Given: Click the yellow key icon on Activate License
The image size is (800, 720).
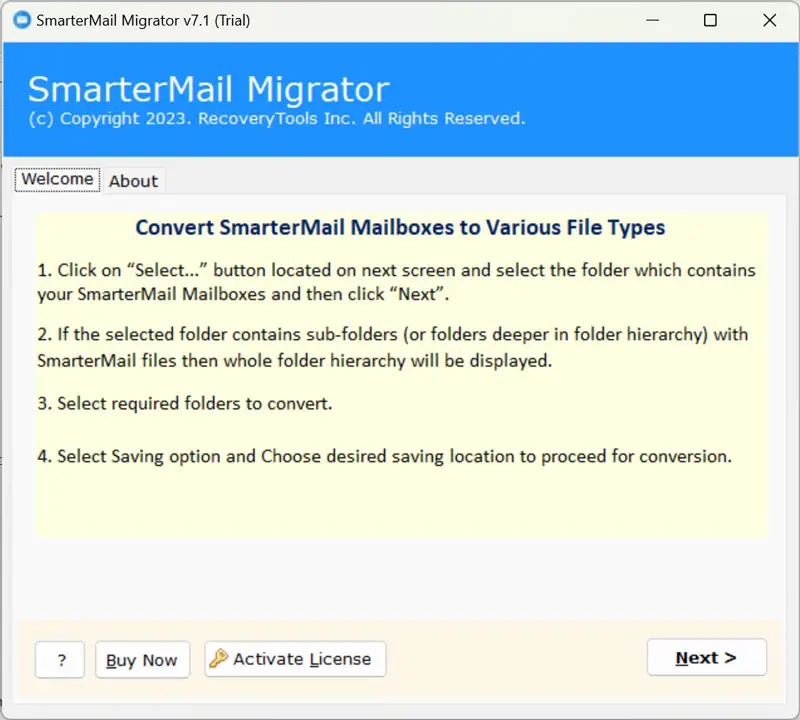Looking at the screenshot, I should pyautogui.click(x=219, y=659).
